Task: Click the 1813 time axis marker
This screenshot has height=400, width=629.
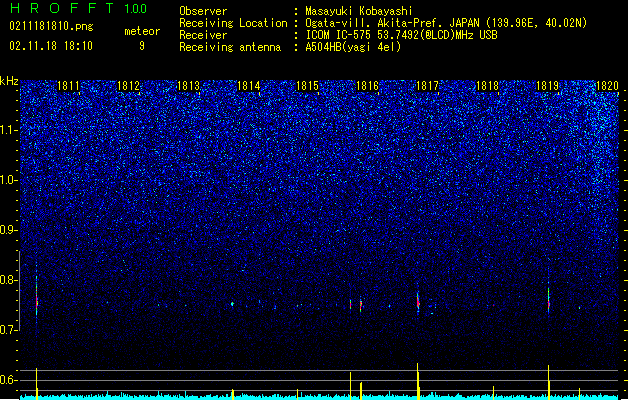Action: tap(188, 86)
